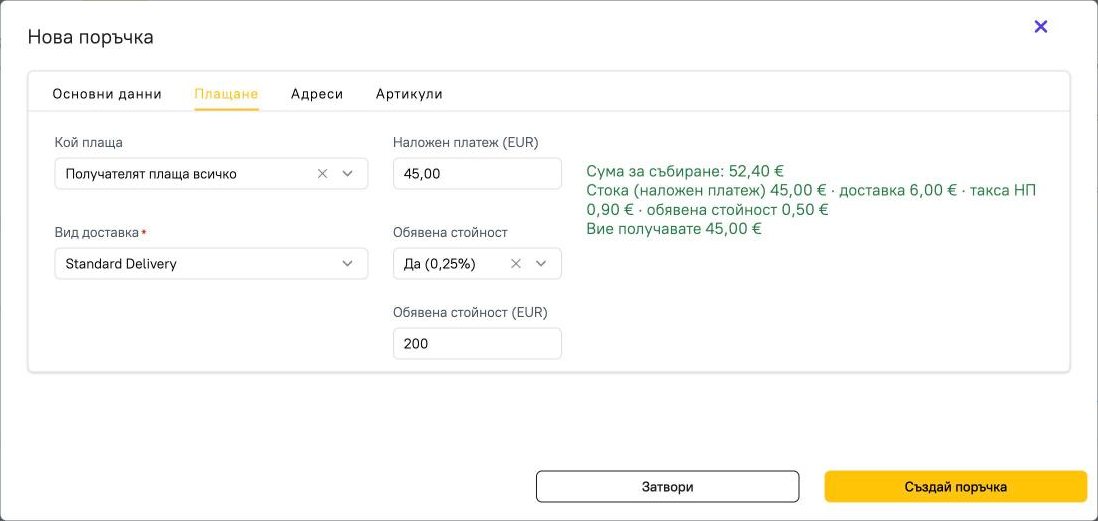The image size is (1098, 521).
Task: Clear the Кой плаща selection
Action: (x=322, y=174)
